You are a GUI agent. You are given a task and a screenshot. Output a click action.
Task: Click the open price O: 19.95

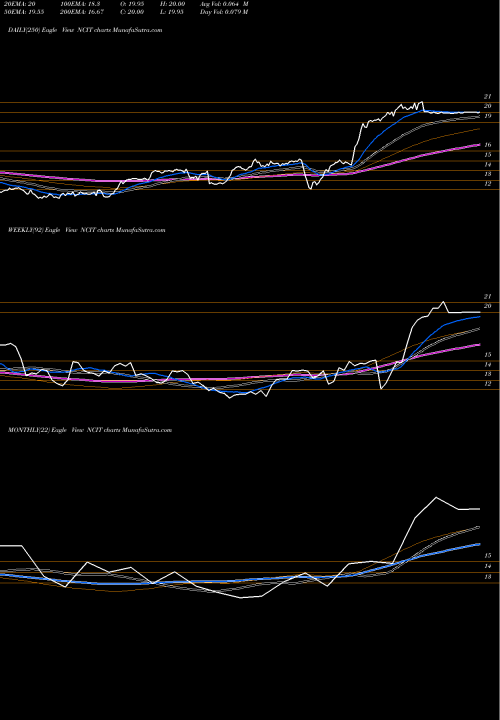click(132, 4)
